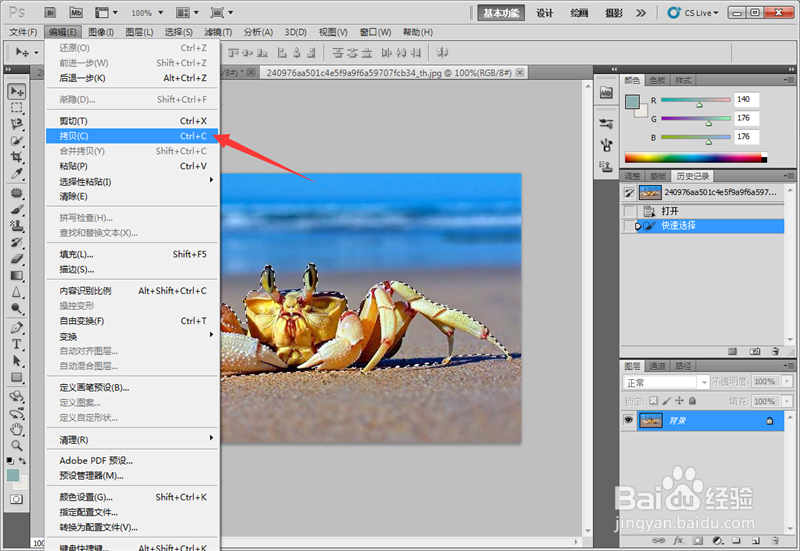Select the Rectangular Marquee tool
The width and height of the screenshot is (800, 551).
click(x=17, y=108)
